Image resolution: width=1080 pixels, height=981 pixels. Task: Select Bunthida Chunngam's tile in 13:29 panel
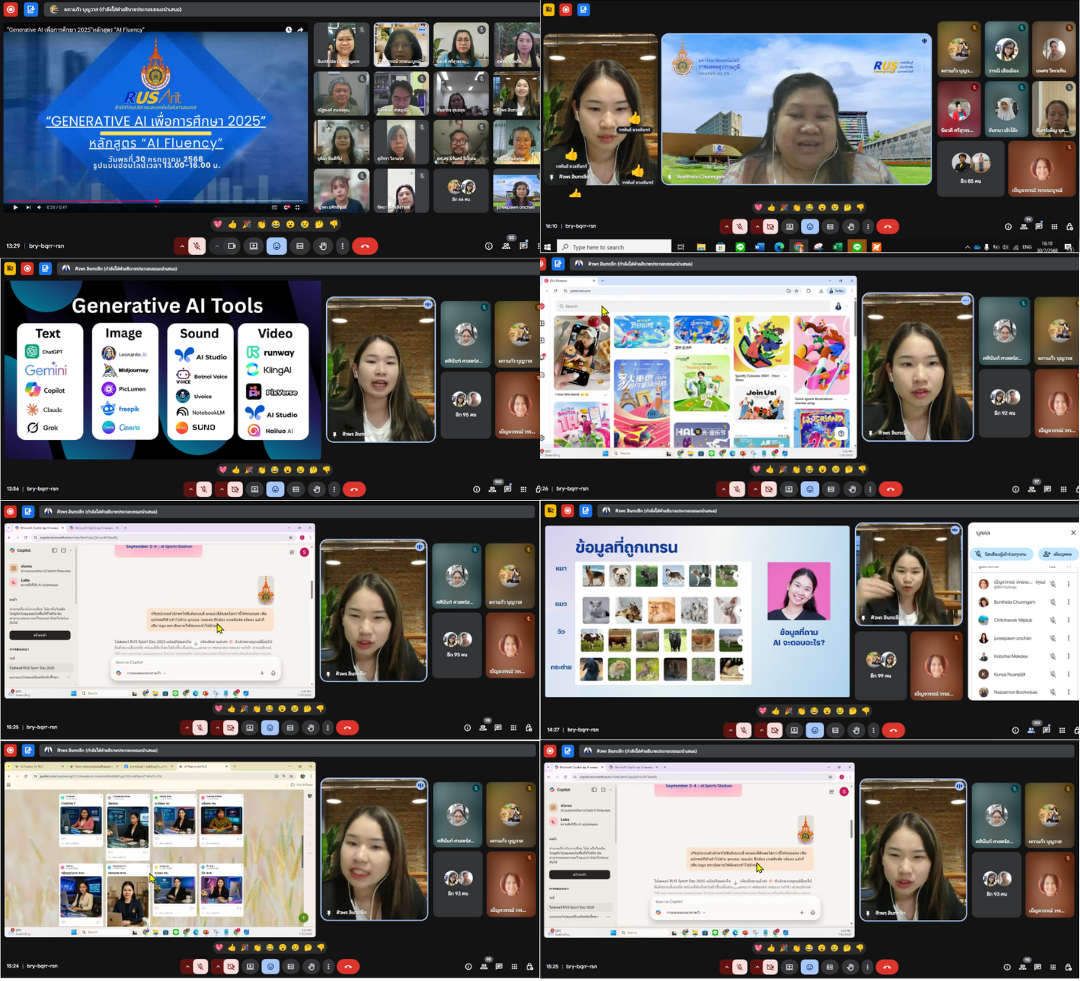click(342, 44)
